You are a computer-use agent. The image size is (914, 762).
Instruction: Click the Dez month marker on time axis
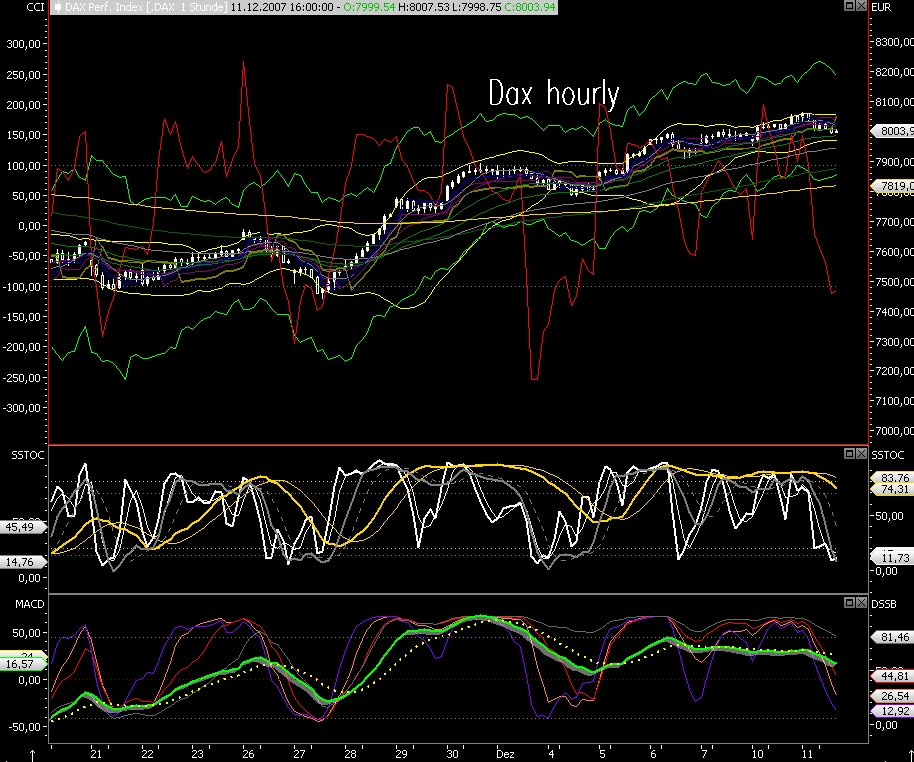pos(505,754)
